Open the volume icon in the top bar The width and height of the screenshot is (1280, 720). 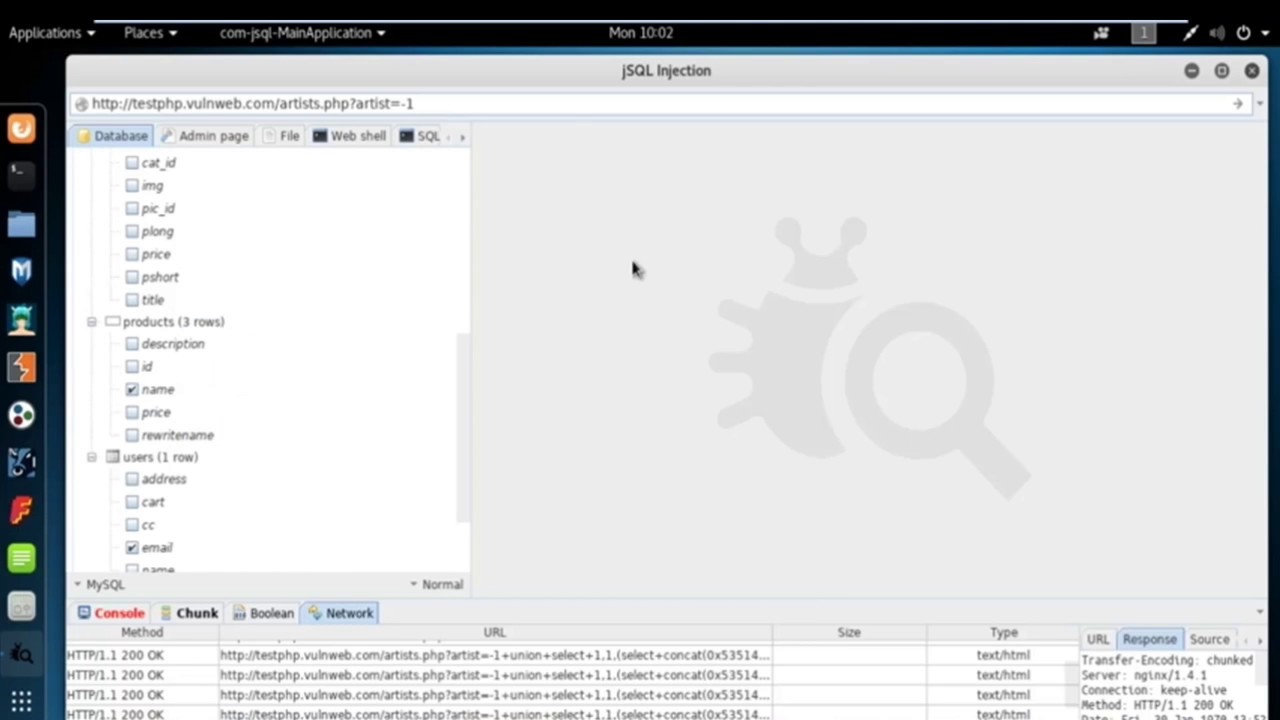tap(1217, 33)
